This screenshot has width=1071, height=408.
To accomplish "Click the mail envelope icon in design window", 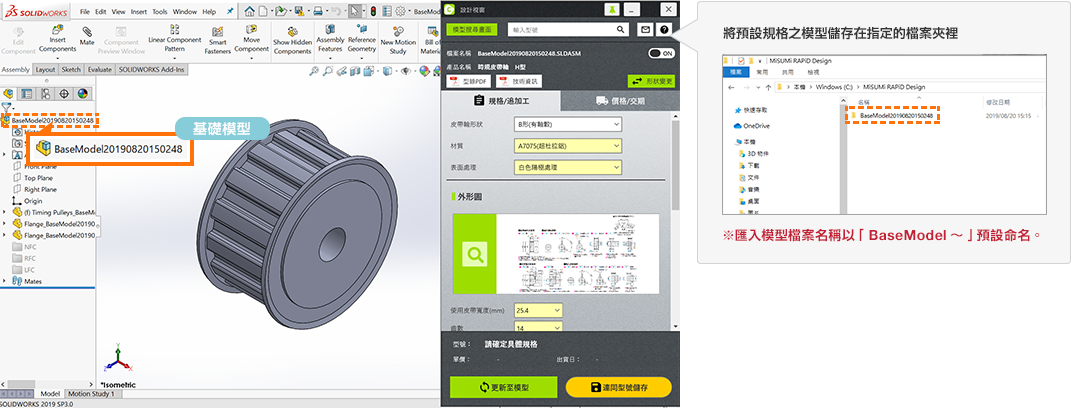I will [644, 29].
